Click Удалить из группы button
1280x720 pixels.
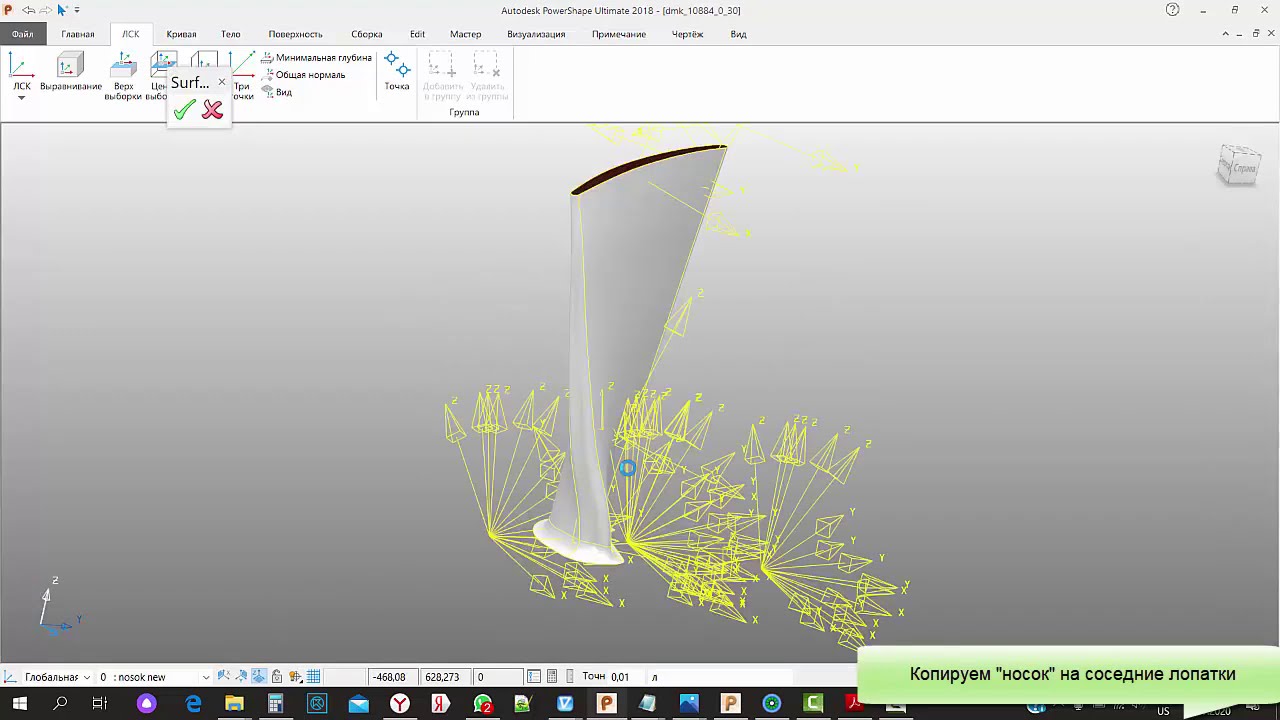pyautogui.click(x=486, y=76)
